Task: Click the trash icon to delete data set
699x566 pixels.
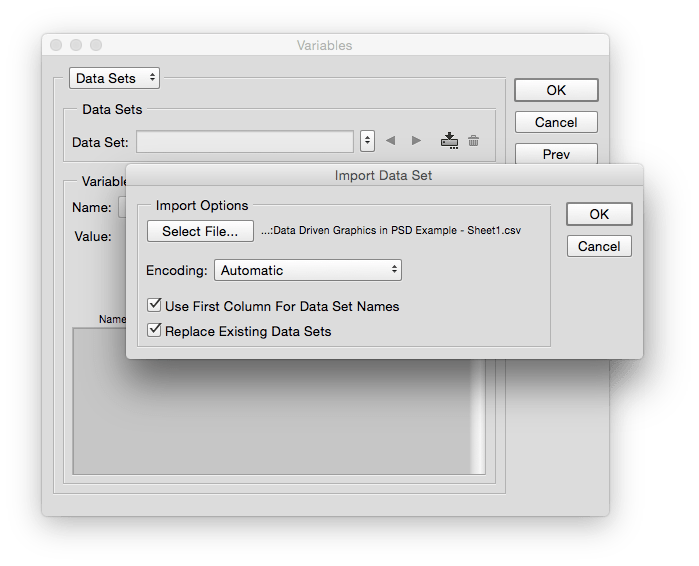Action: 474,141
